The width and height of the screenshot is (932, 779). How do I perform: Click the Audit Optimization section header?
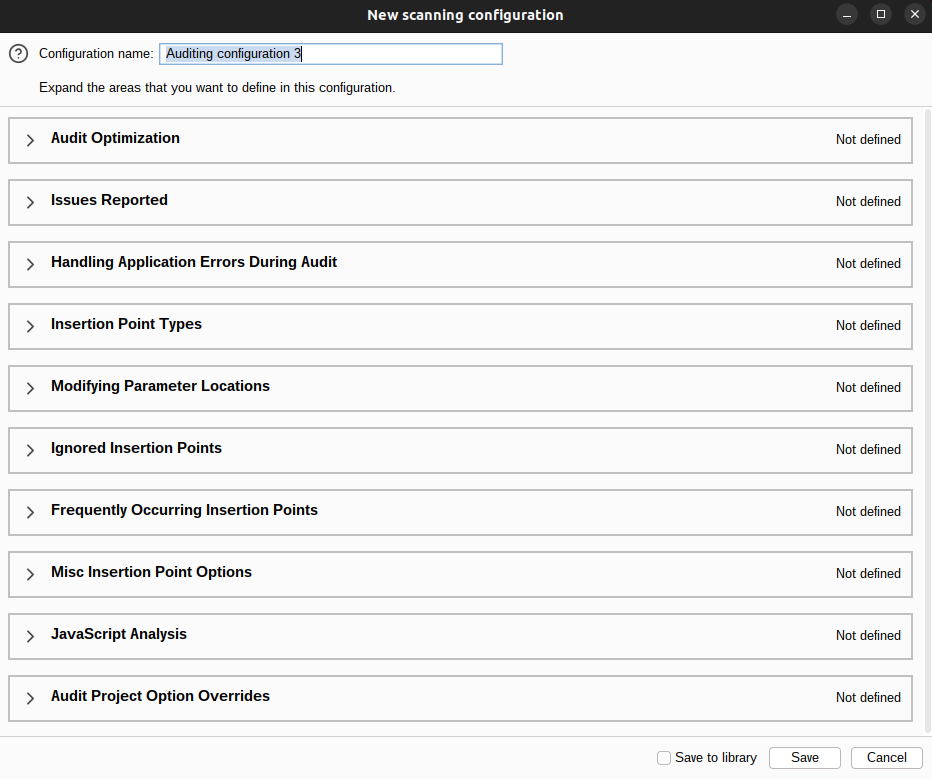115,138
